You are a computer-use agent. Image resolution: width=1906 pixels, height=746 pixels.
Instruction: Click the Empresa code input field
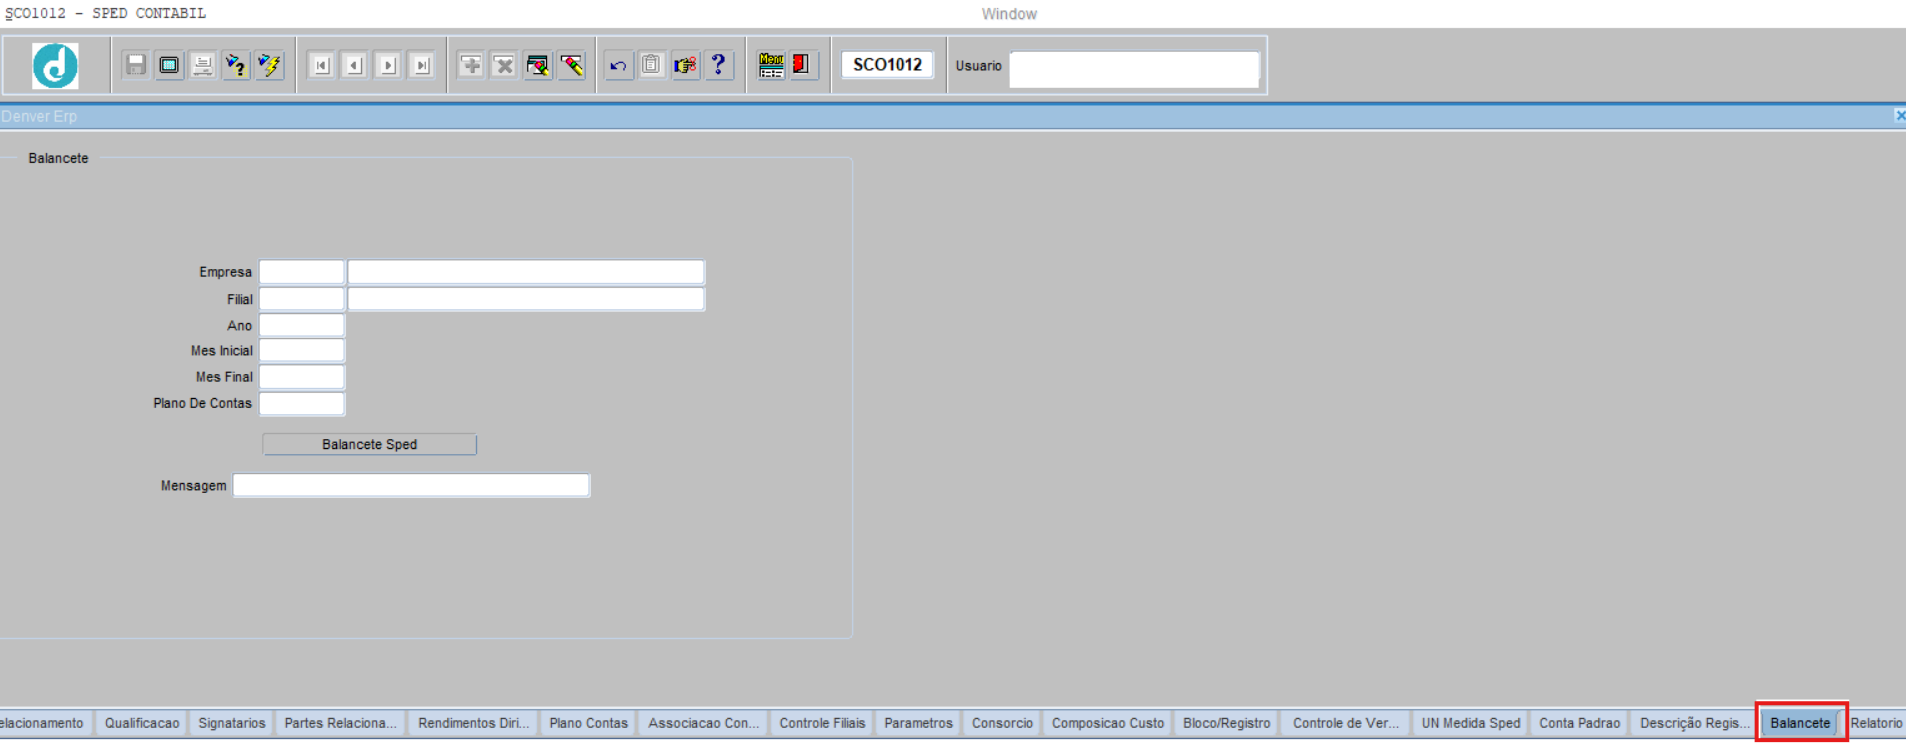click(301, 272)
